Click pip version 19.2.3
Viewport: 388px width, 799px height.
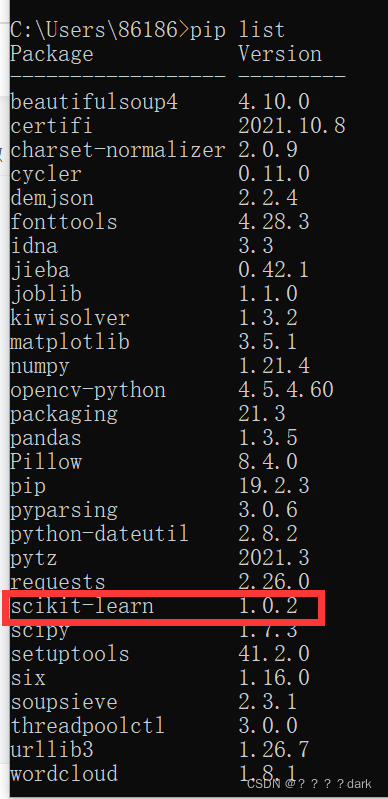coord(274,486)
